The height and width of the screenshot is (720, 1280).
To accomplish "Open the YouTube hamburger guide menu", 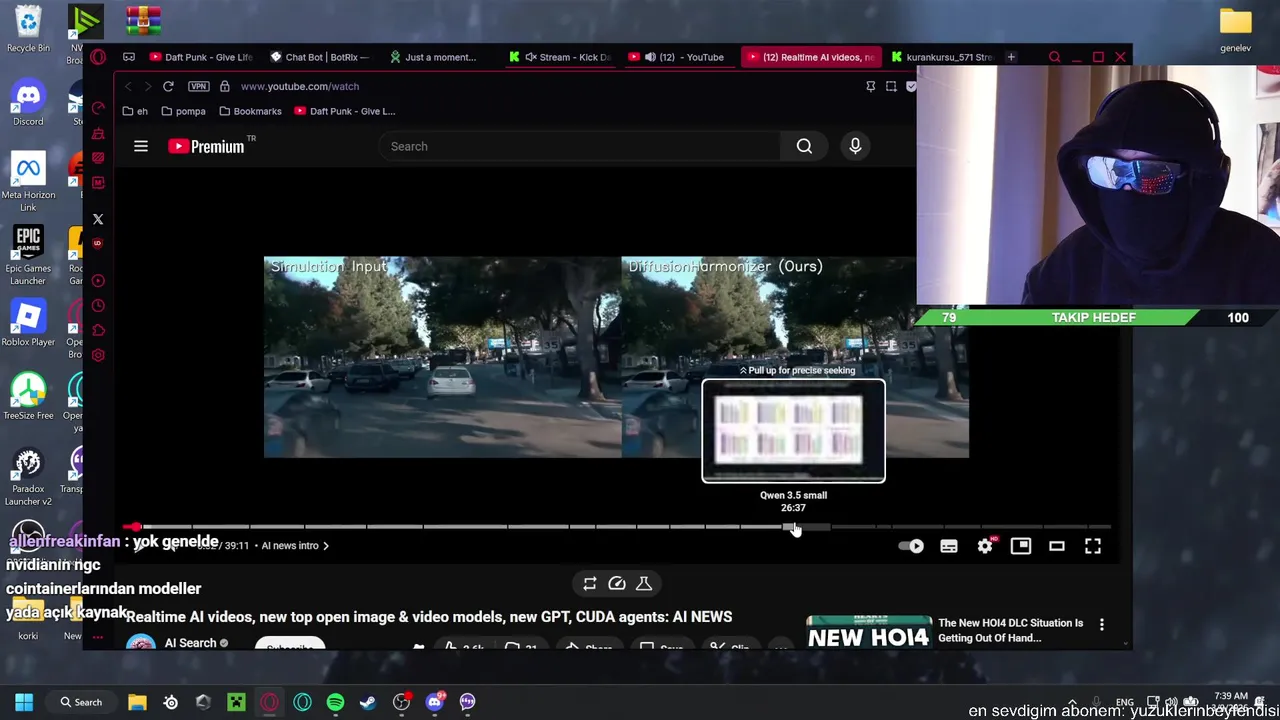I will point(141,146).
